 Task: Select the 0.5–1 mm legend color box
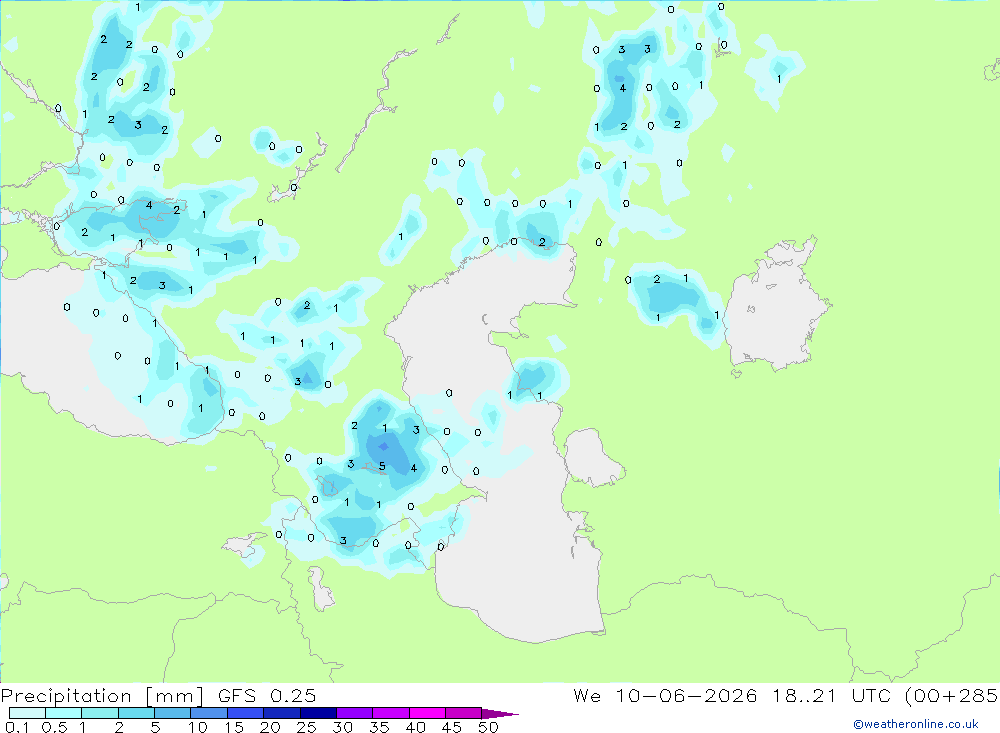(63, 713)
